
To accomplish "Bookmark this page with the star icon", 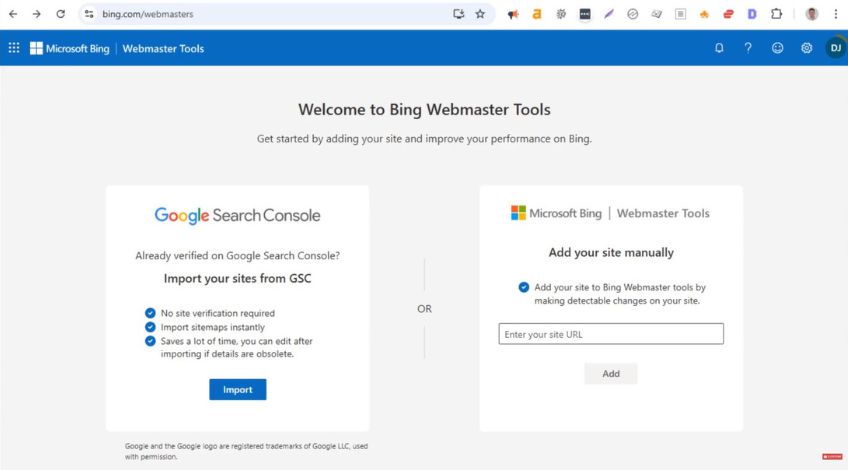I will (x=480, y=14).
